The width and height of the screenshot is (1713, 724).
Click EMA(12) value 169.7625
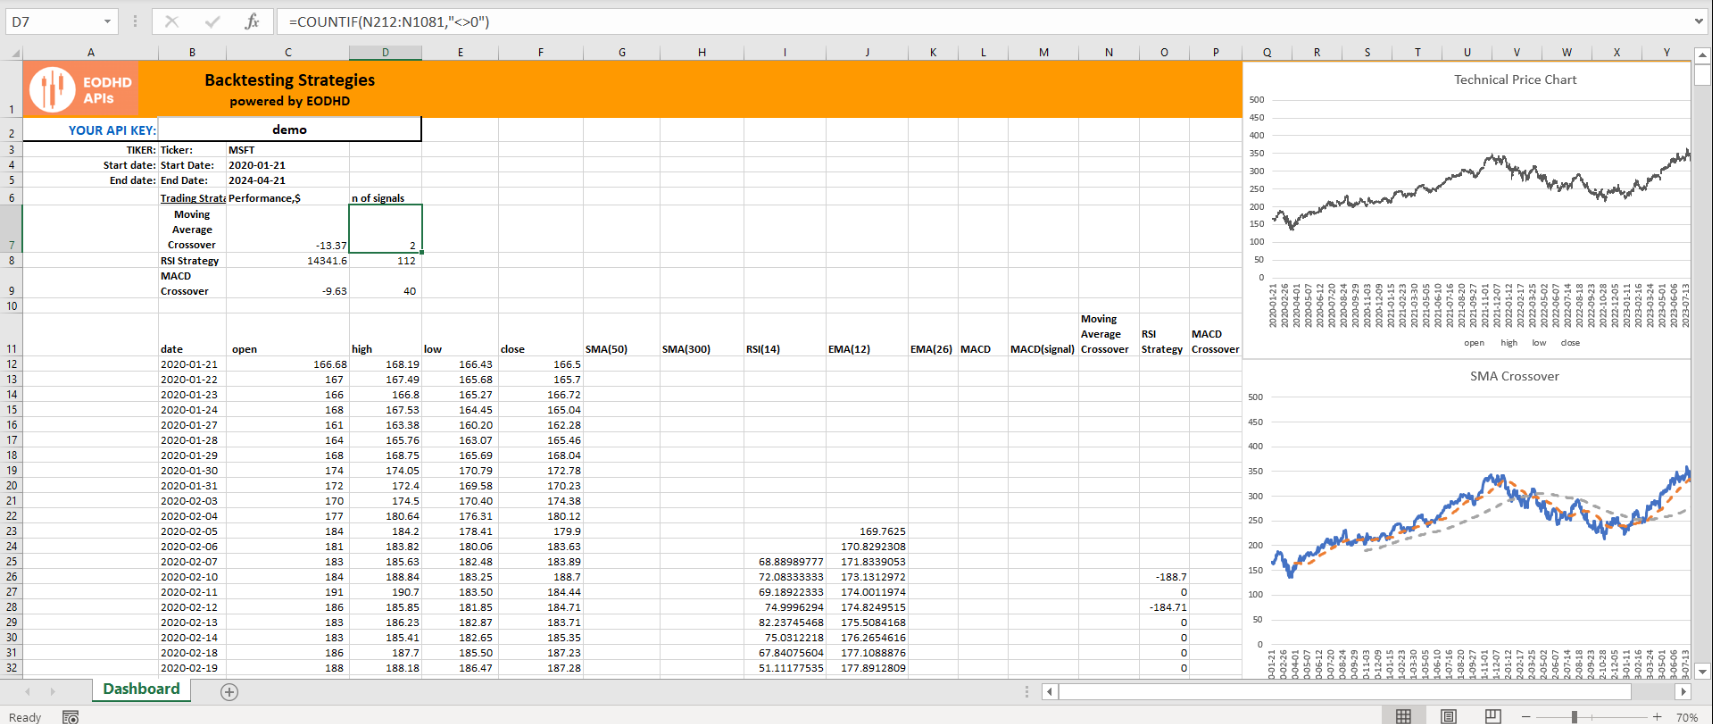click(x=866, y=531)
